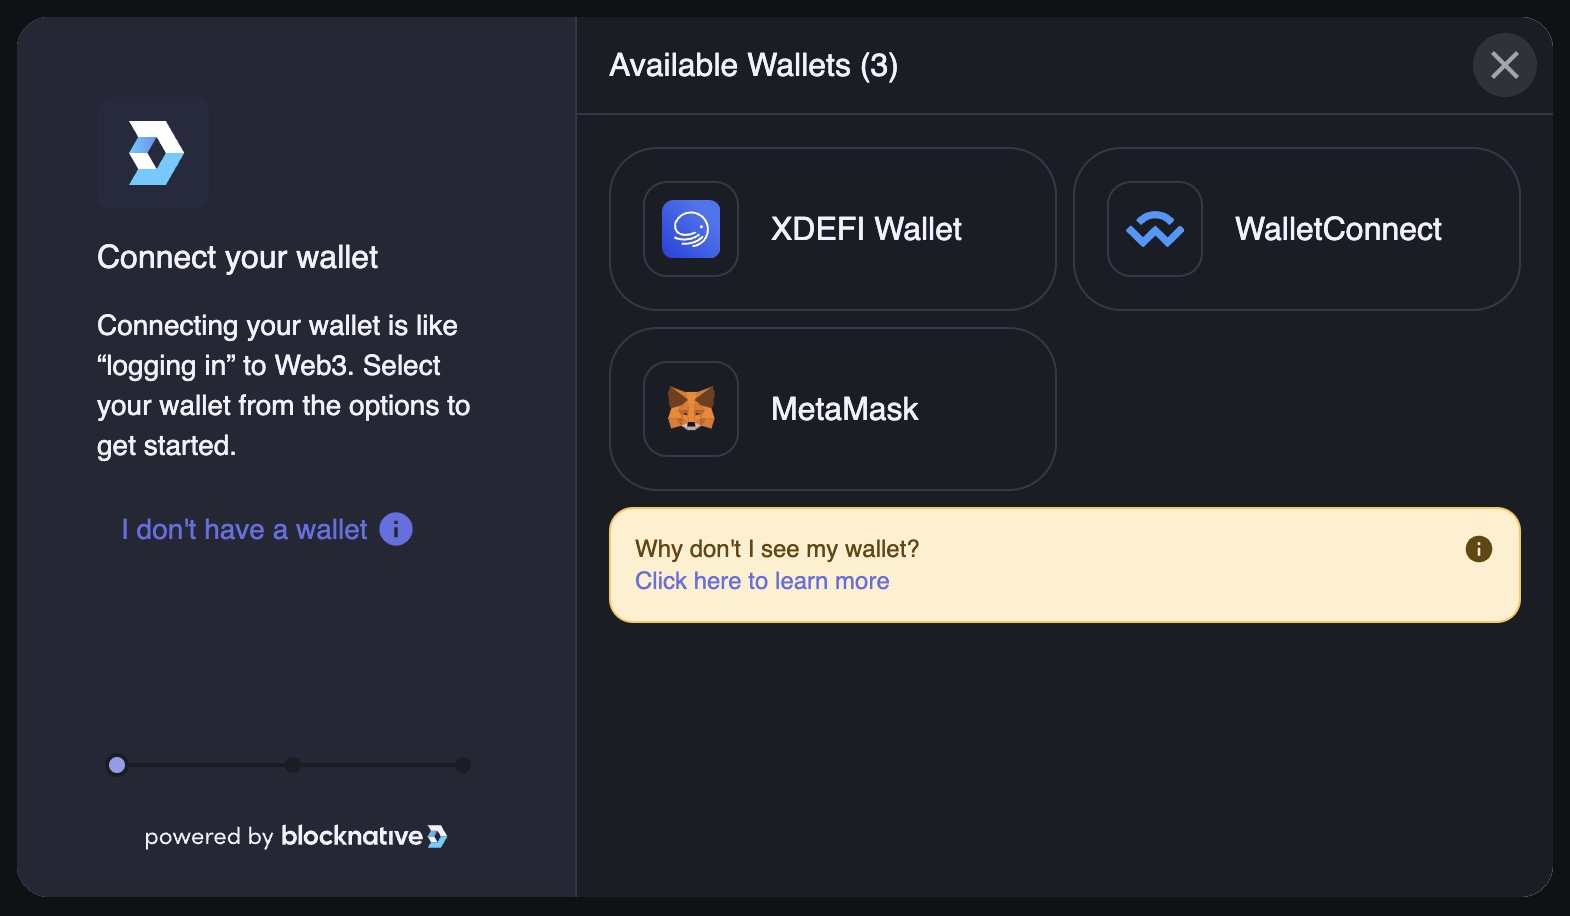Click info icon beside "I don't have a wallet"
The width and height of the screenshot is (1570, 916).
pos(396,529)
